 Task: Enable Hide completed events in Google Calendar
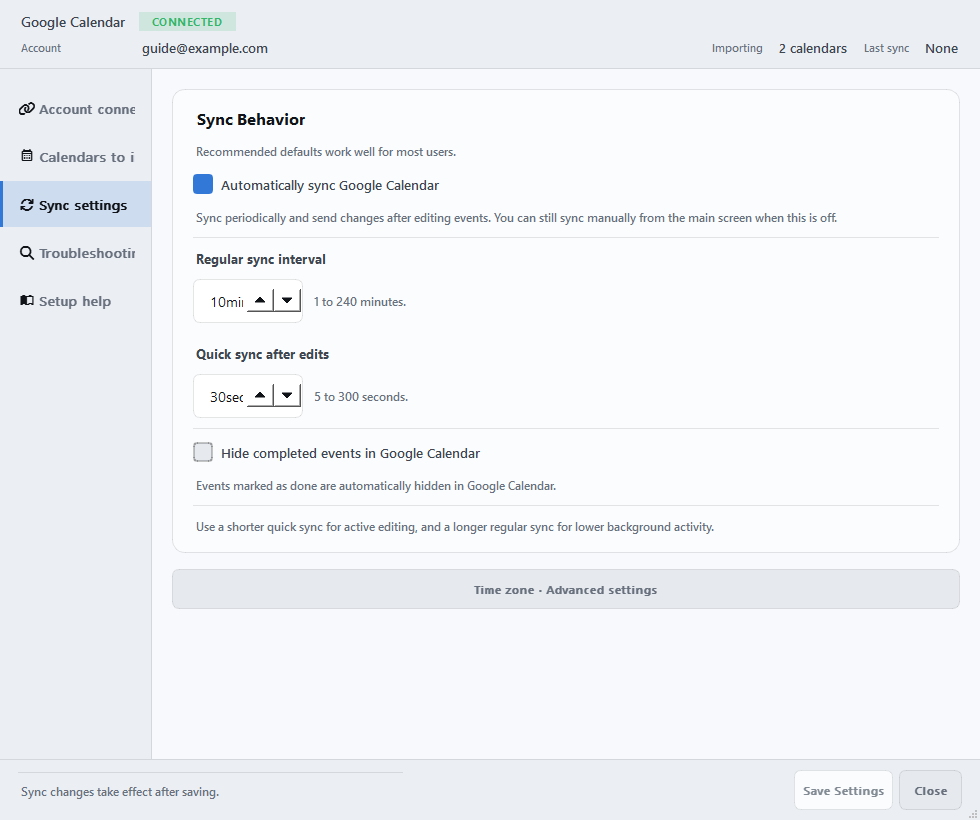tap(203, 452)
